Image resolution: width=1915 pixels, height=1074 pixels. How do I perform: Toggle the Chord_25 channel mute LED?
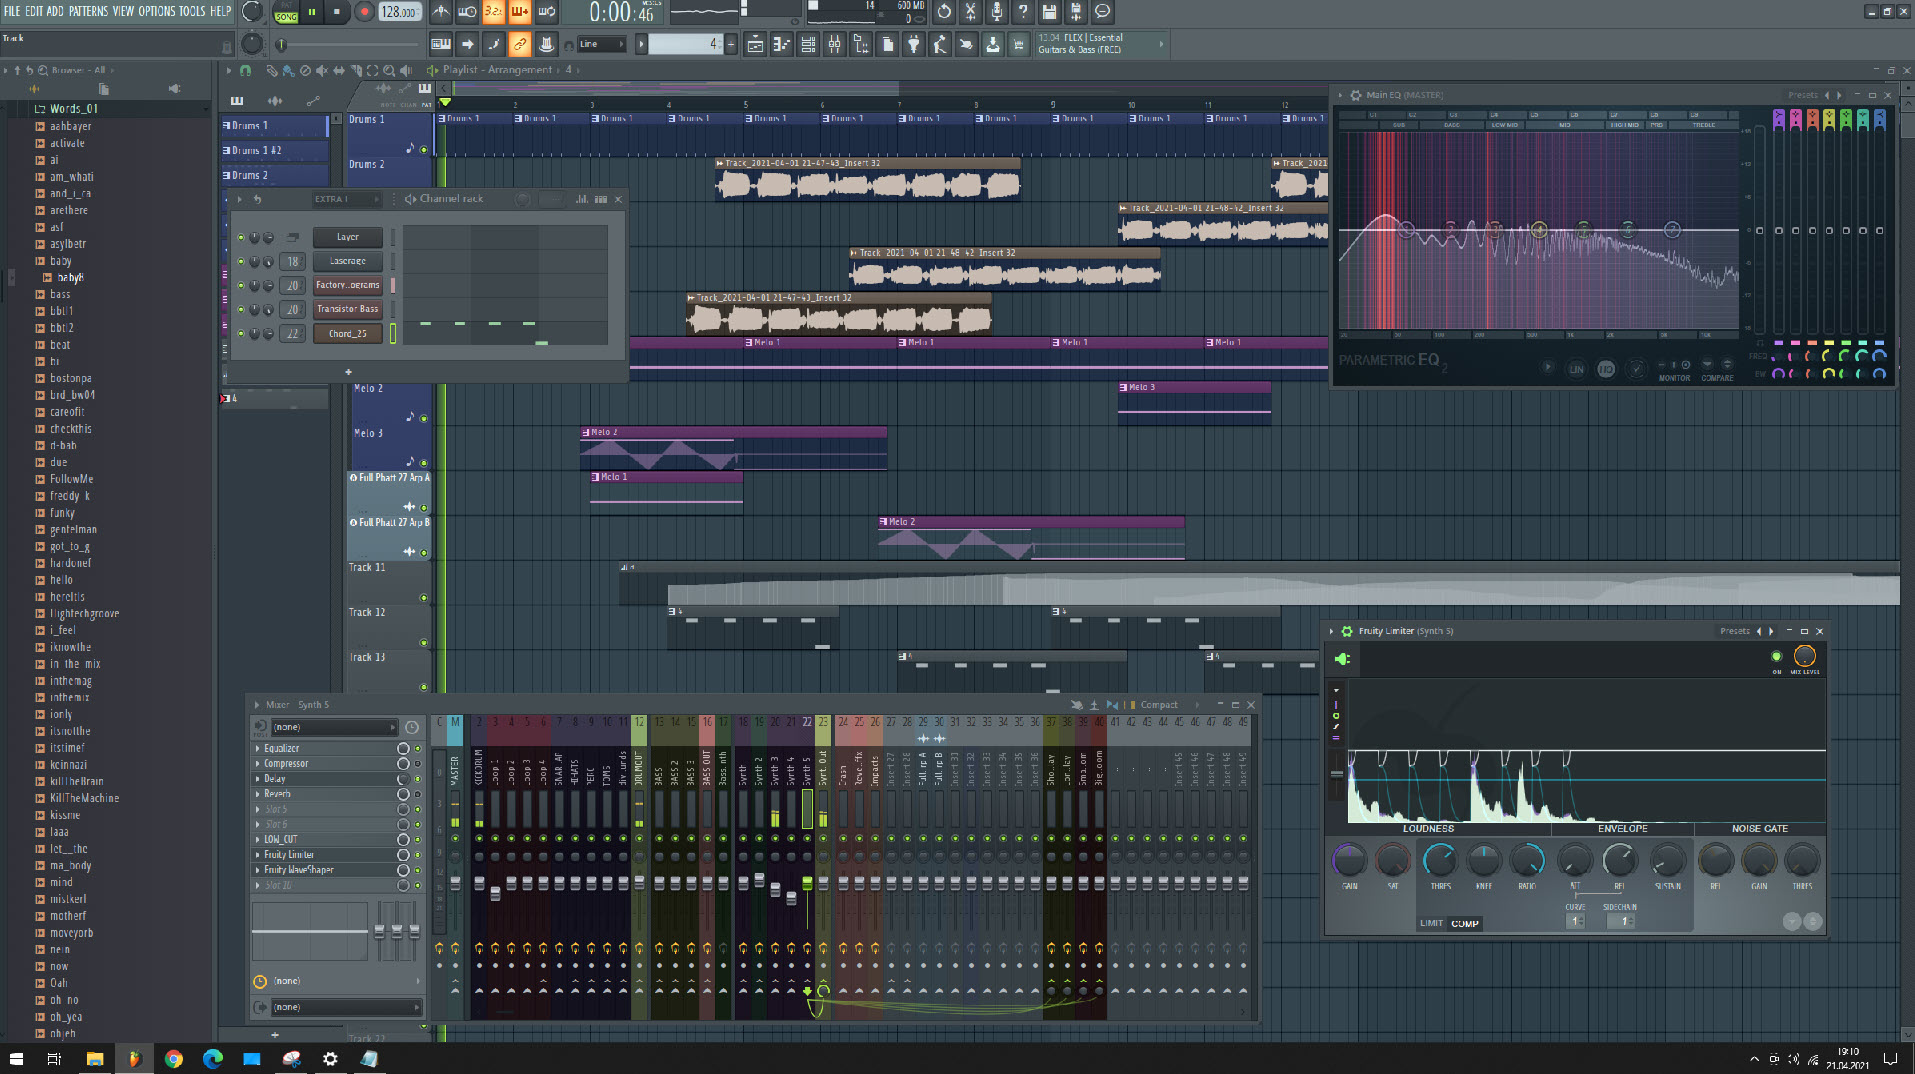tap(241, 333)
